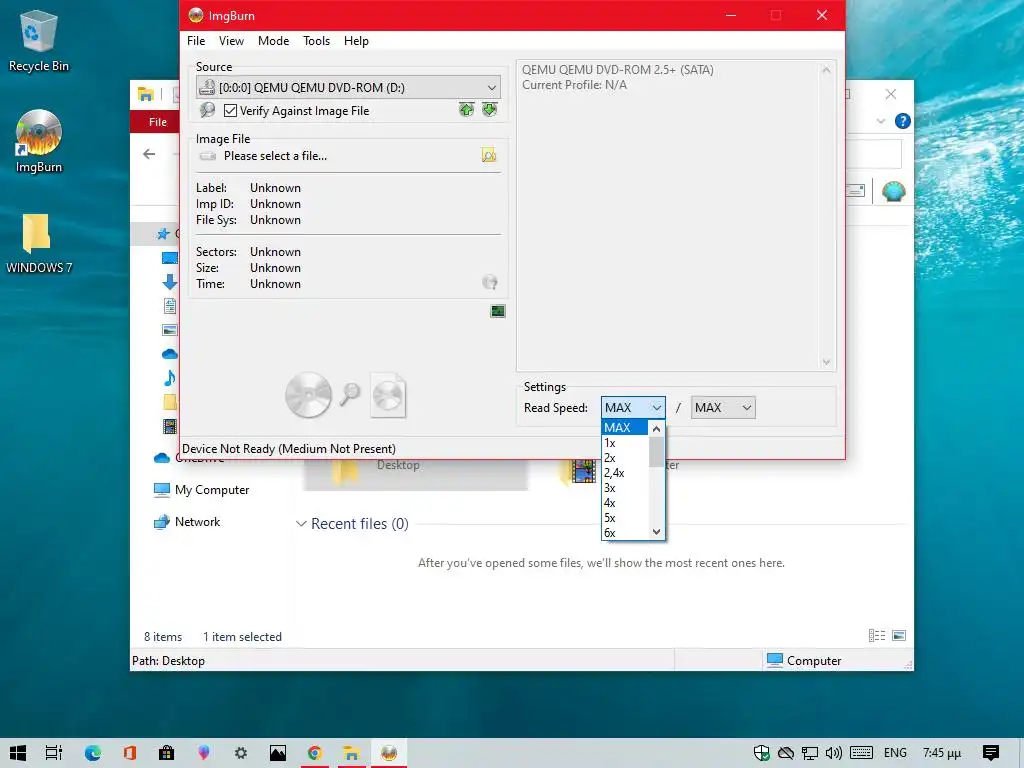The height and width of the screenshot is (768, 1024).
Task: Open Settings gear on taskbar
Action: point(241,753)
